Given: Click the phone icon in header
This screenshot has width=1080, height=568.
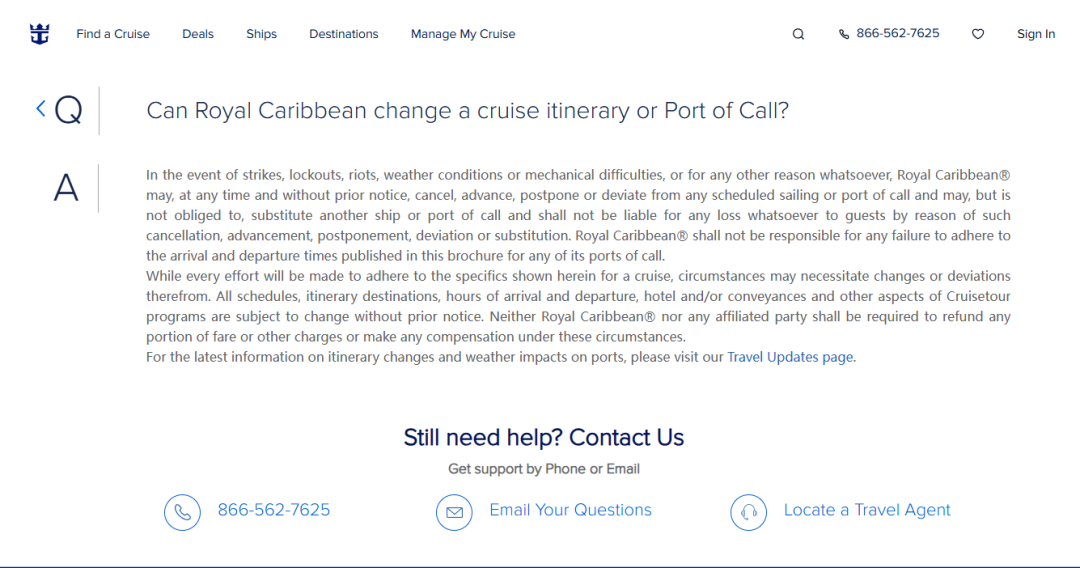Looking at the screenshot, I should (844, 34).
